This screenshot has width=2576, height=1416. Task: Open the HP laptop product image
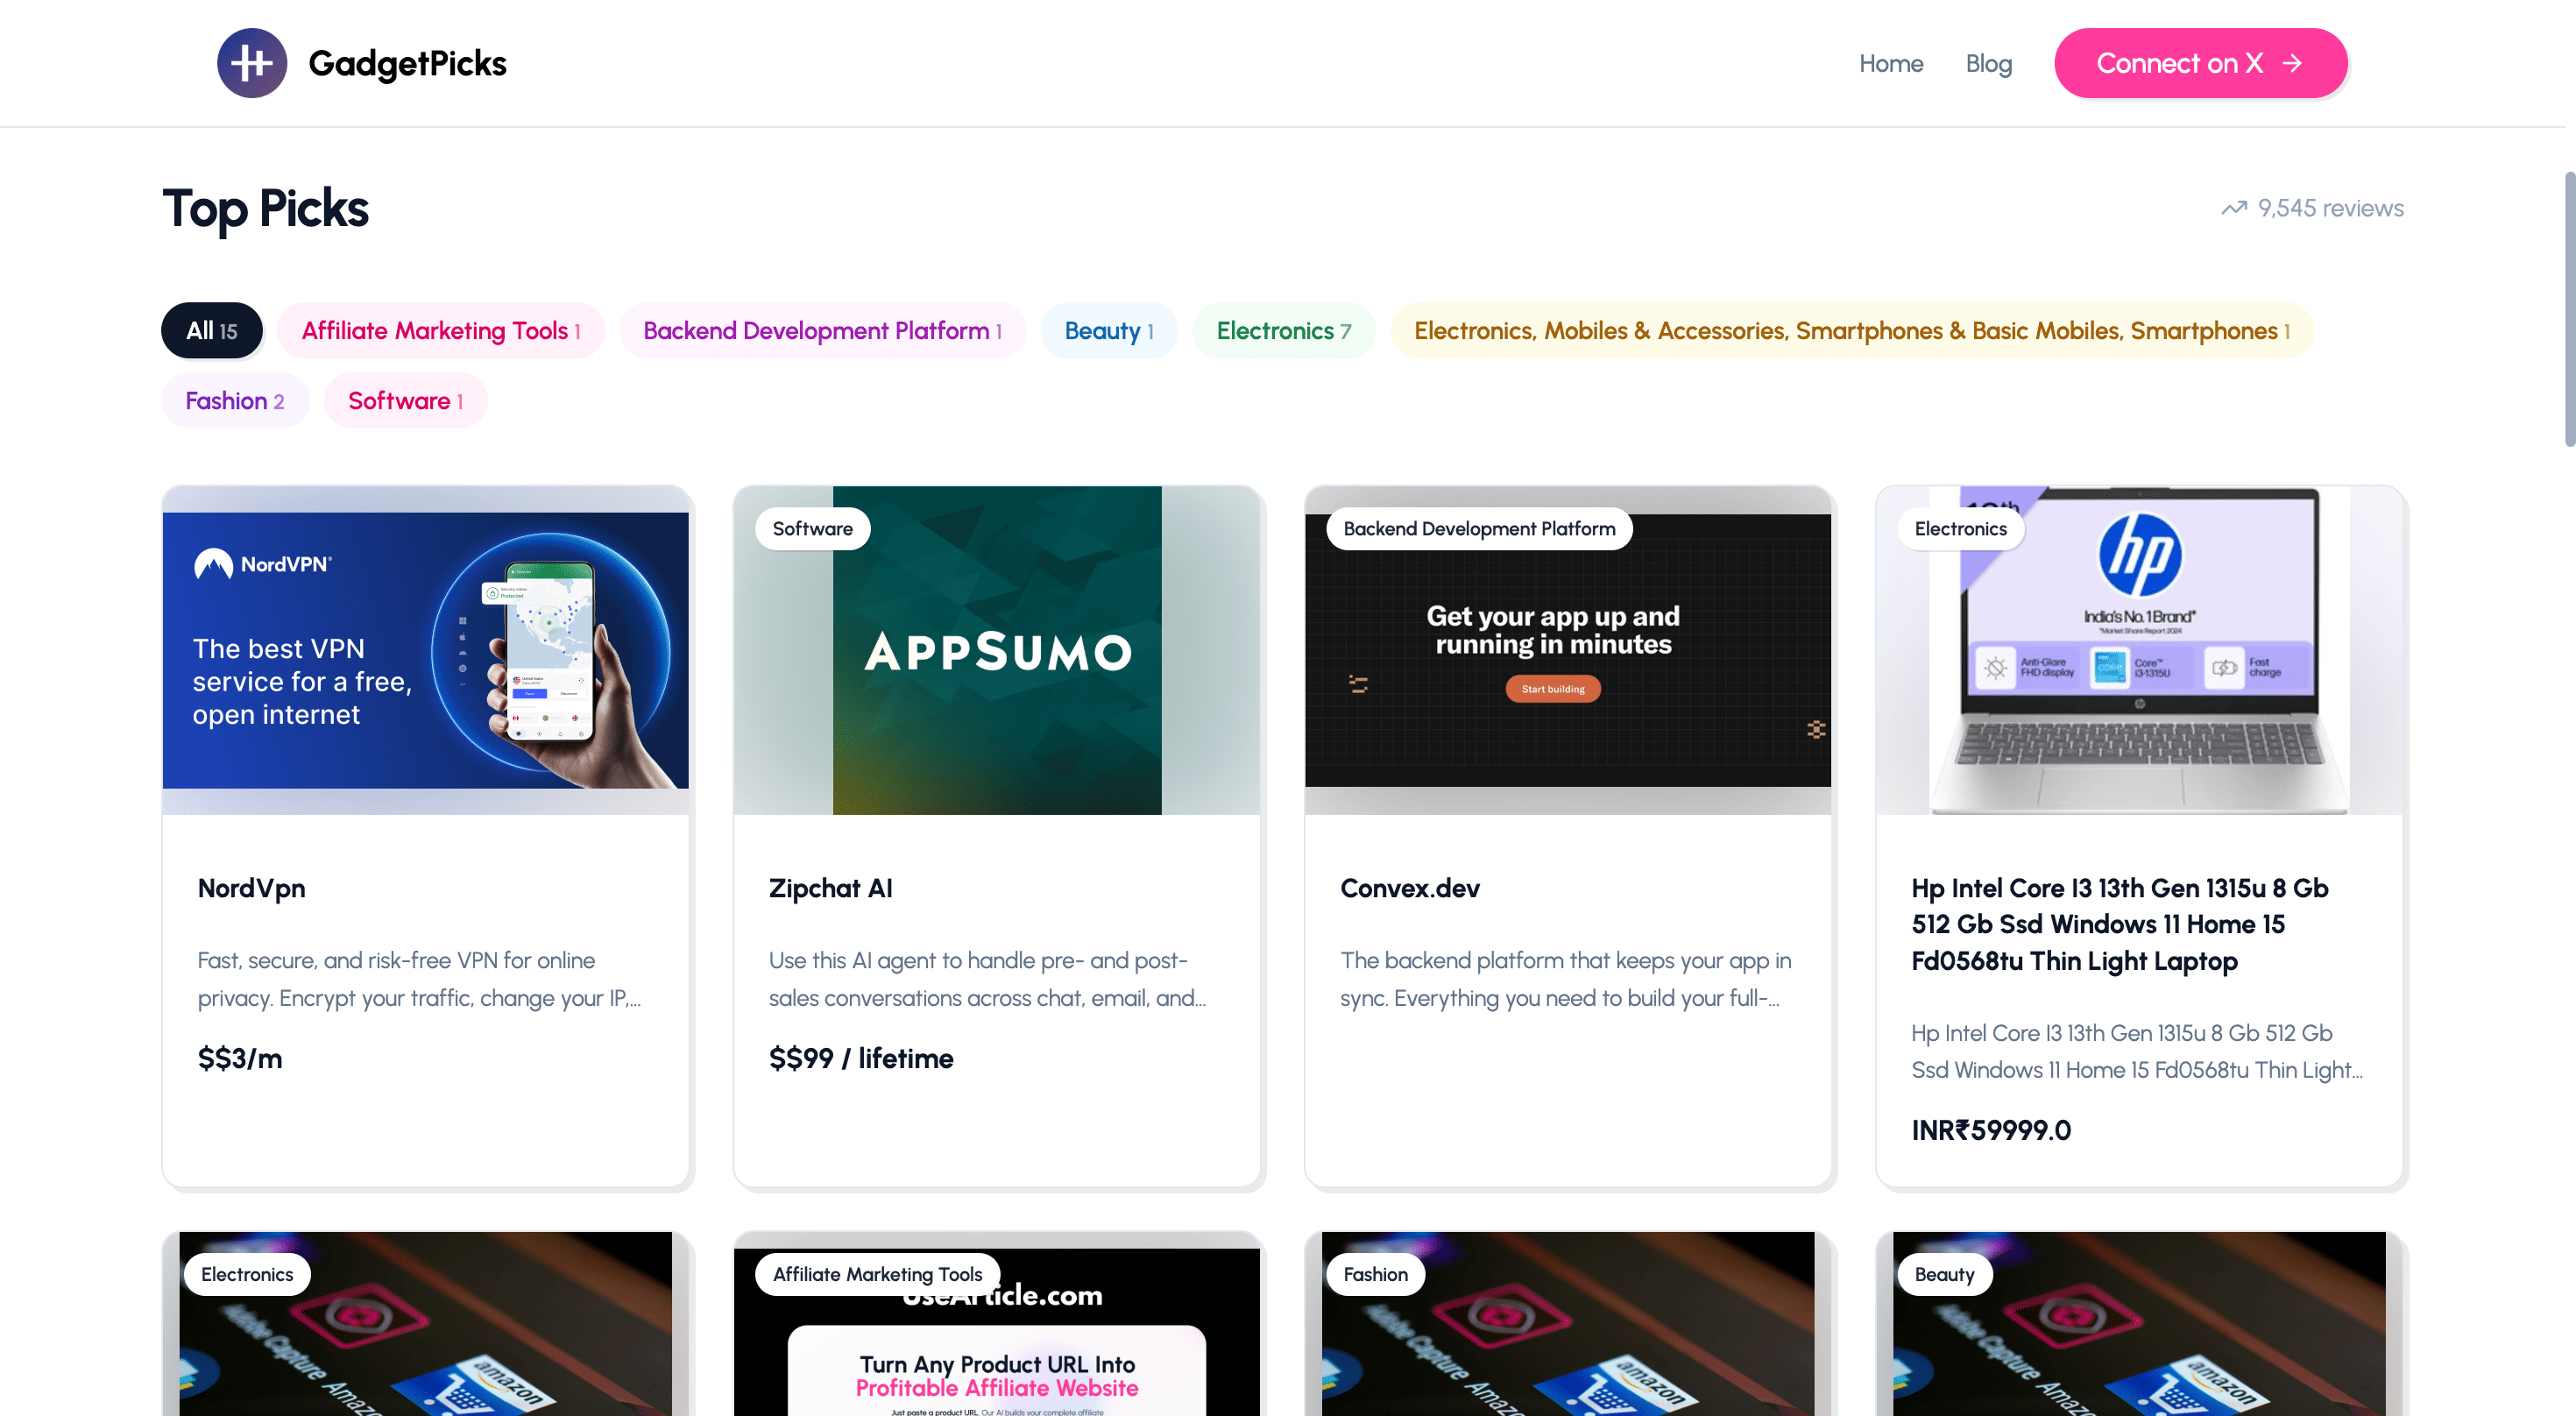[2139, 650]
